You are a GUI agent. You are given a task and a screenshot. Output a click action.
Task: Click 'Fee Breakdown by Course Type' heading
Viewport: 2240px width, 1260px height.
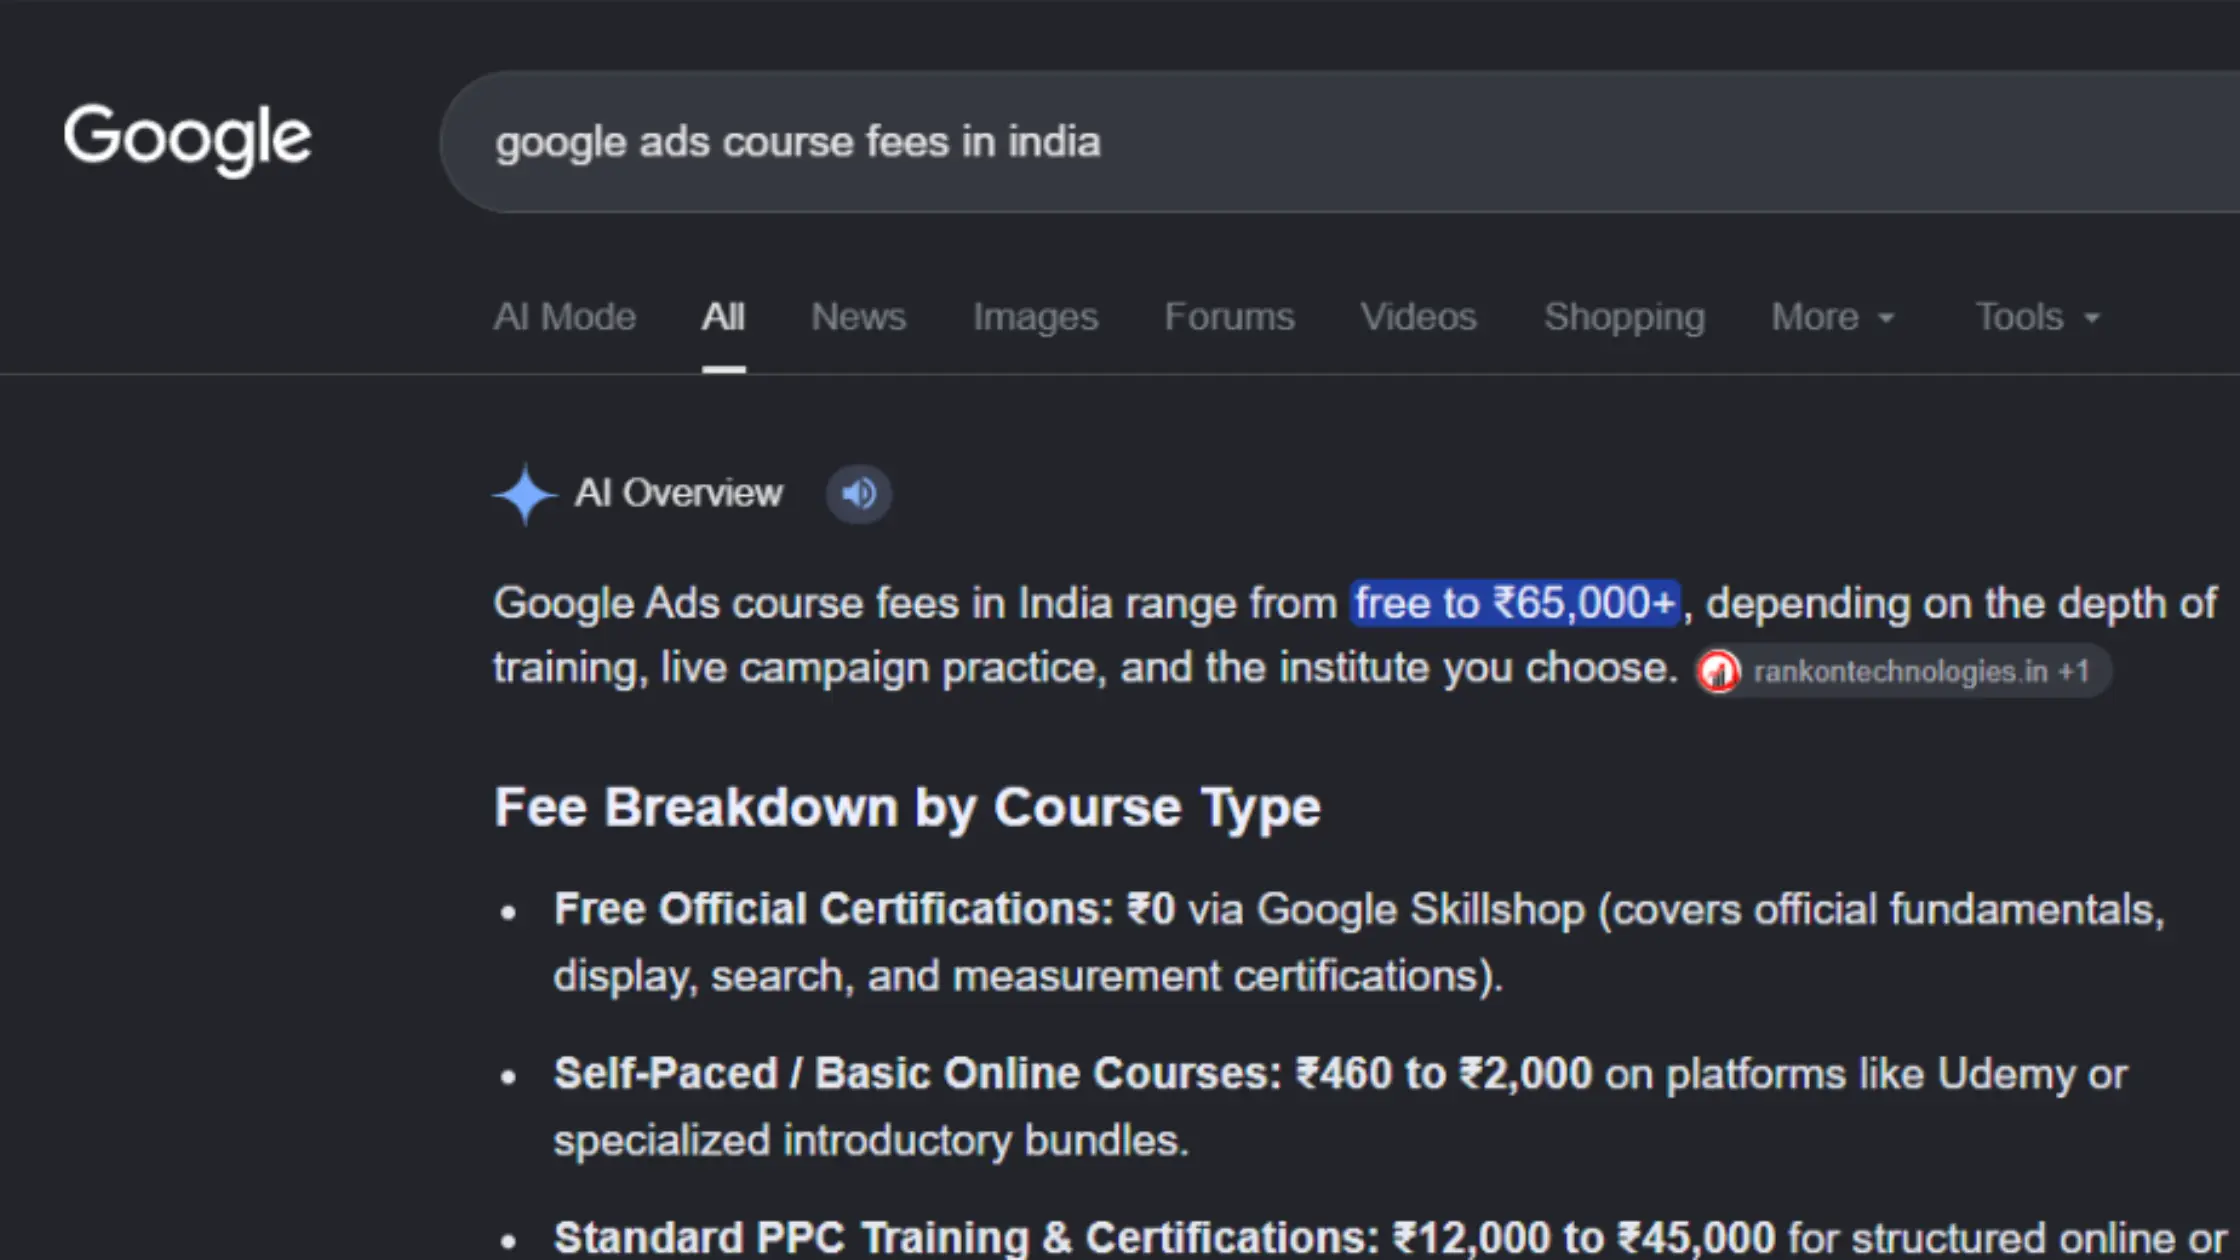point(907,807)
